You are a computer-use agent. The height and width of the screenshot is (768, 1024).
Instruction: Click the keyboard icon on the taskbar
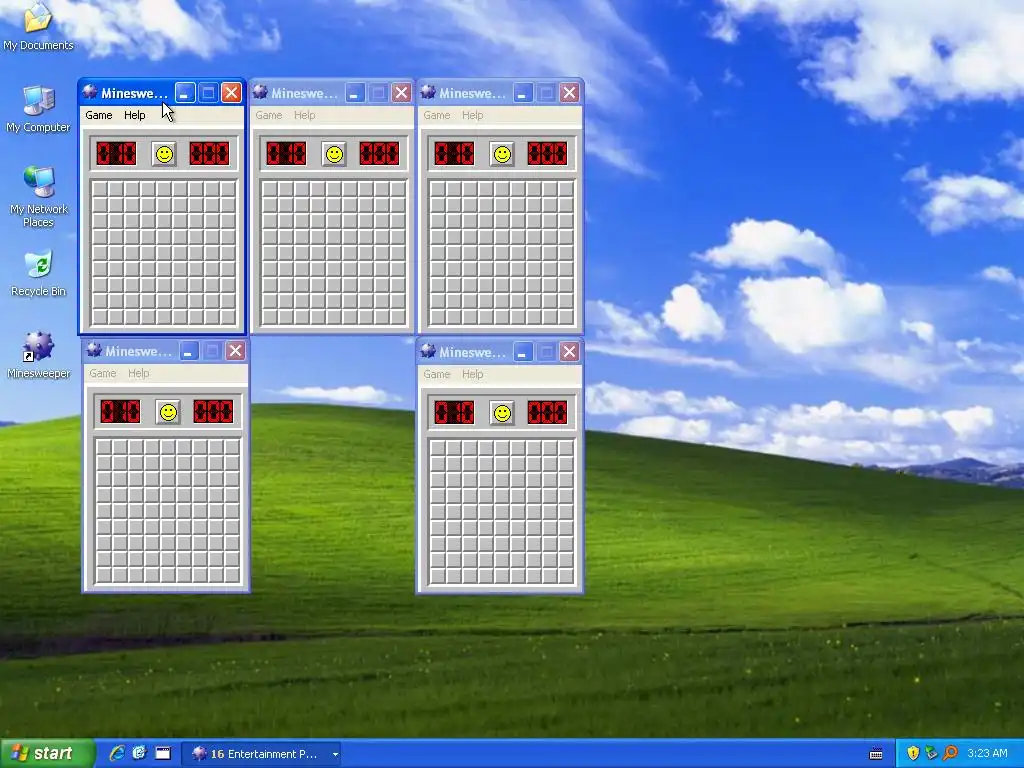876,754
